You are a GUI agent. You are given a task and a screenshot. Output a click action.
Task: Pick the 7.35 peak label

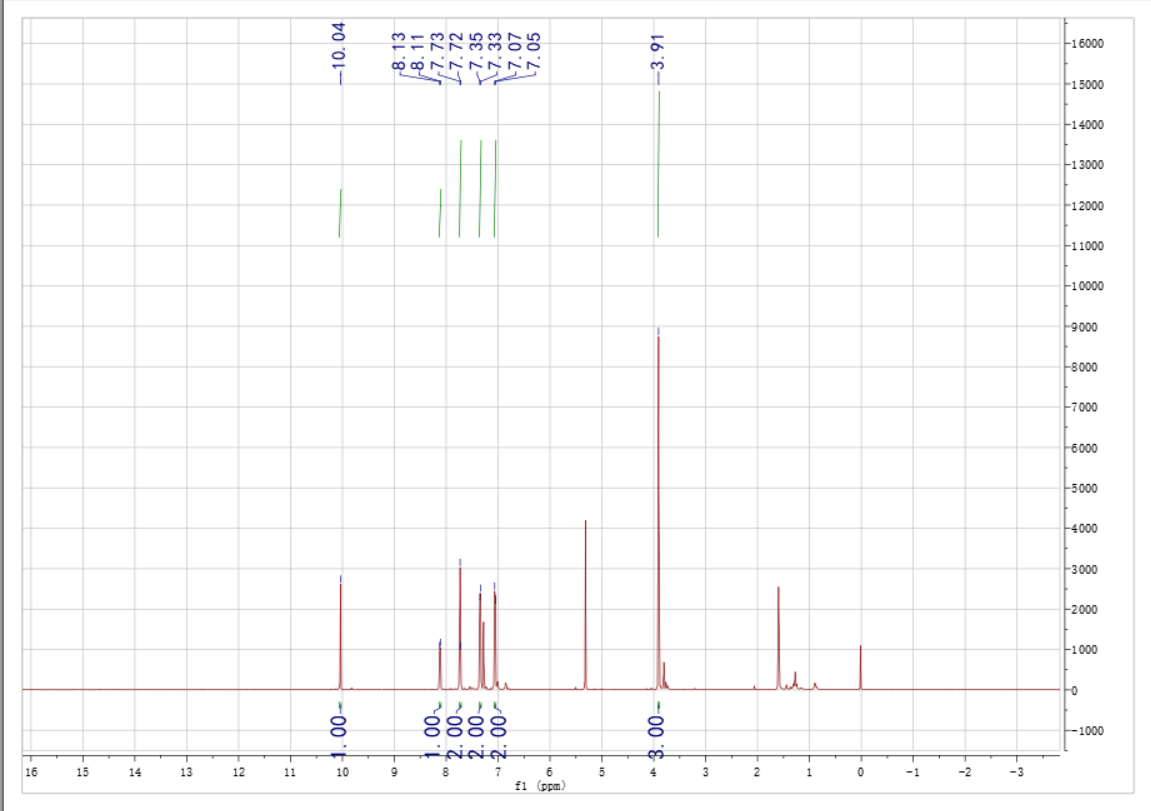[476, 51]
